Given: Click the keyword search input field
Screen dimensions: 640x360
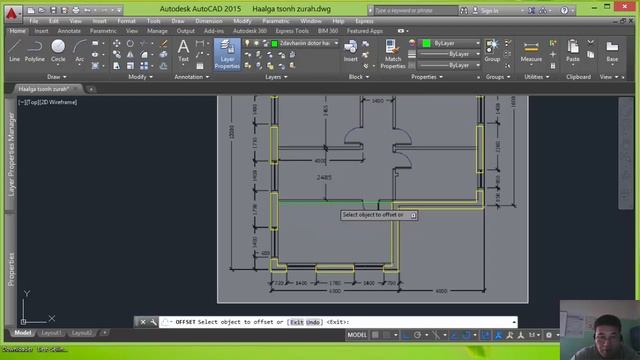Looking at the screenshot, I should [415, 11].
